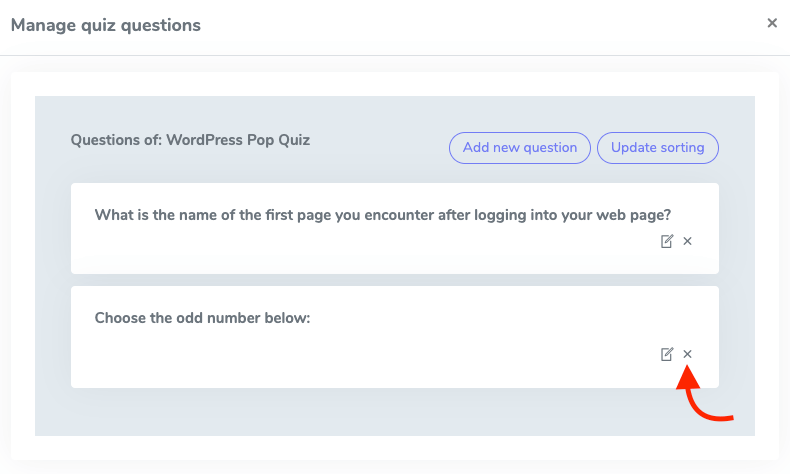Click the Manage quiz questions title
The height and width of the screenshot is (474, 790).
pos(105,25)
